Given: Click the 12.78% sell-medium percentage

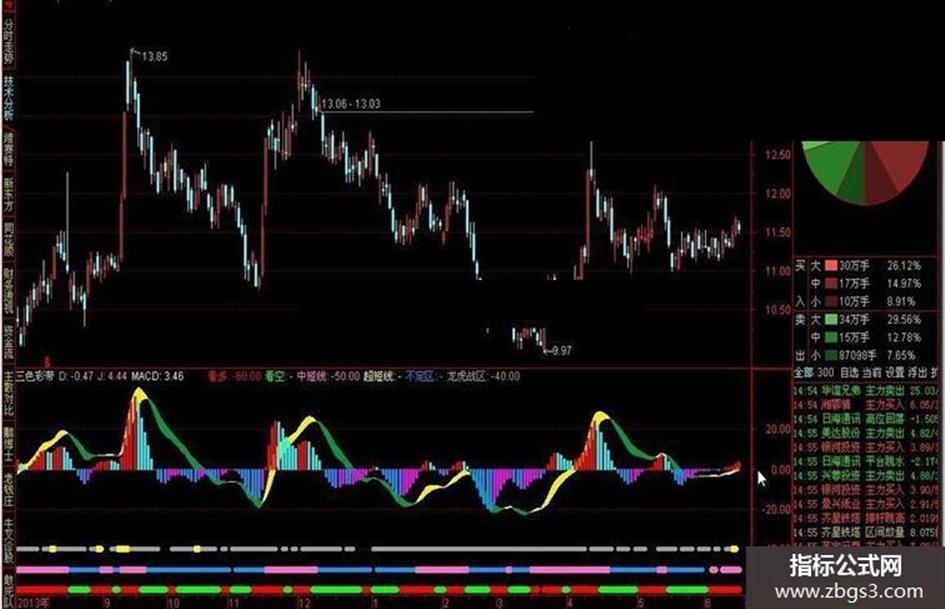Looking at the screenshot, I should (x=904, y=337).
